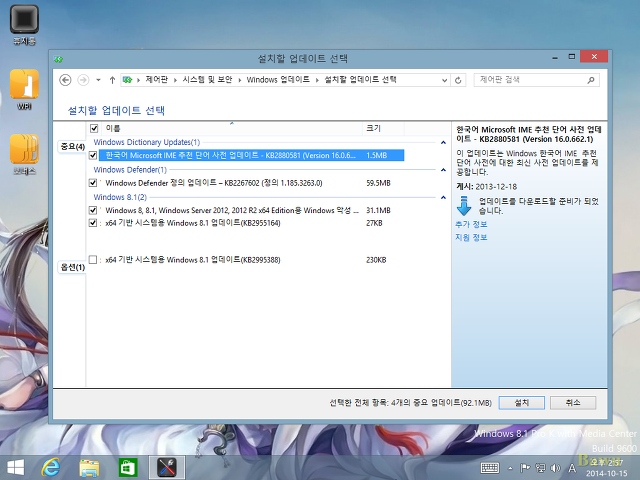This screenshot has height=480, width=640.
Task: Uncheck the Windows 악성 소프트웨어 update, 31.1MB
Action: pyautogui.click(x=93, y=211)
